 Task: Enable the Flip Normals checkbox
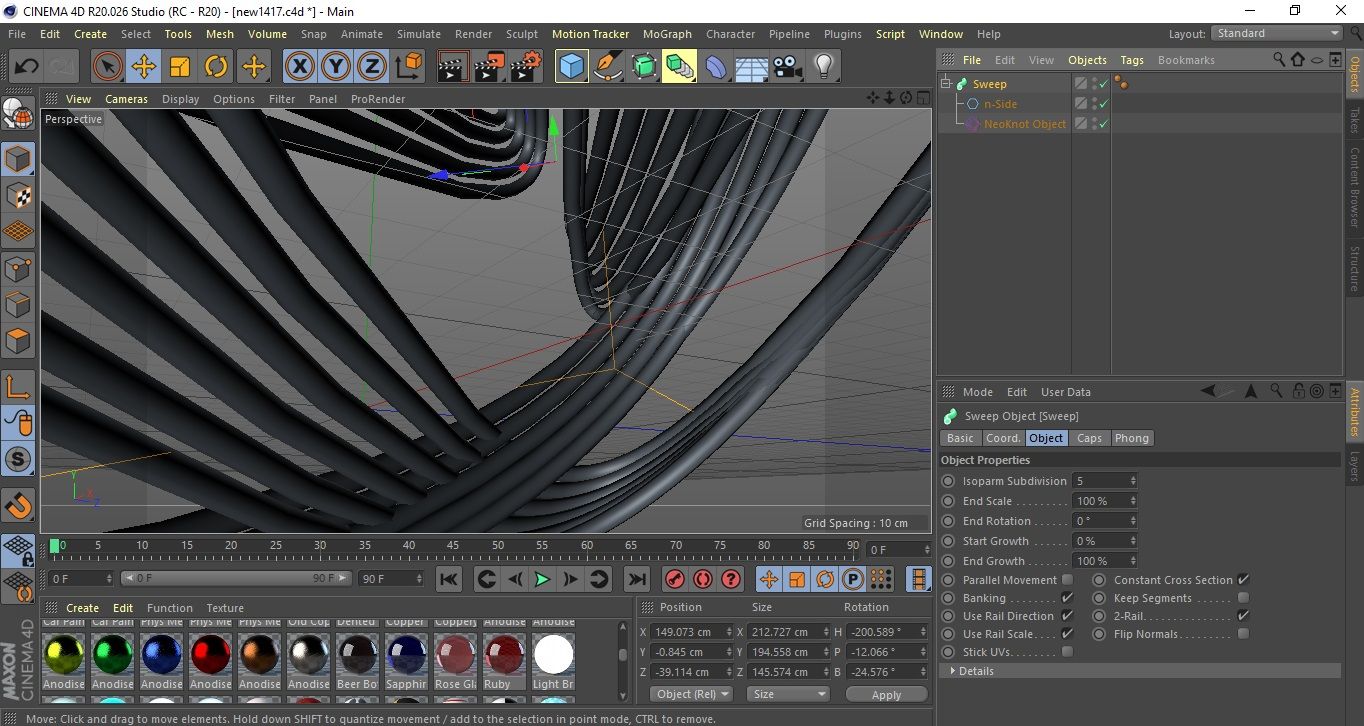[x=1243, y=634]
